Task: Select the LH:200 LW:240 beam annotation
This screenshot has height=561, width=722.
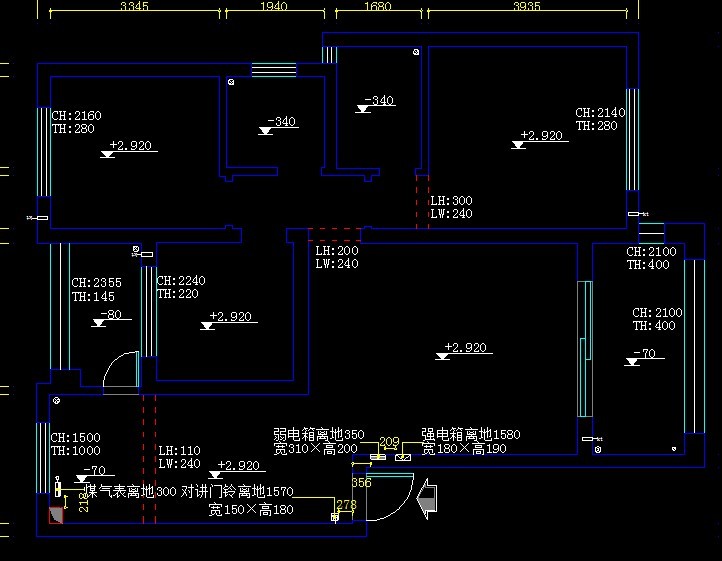Action: tap(336, 257)
